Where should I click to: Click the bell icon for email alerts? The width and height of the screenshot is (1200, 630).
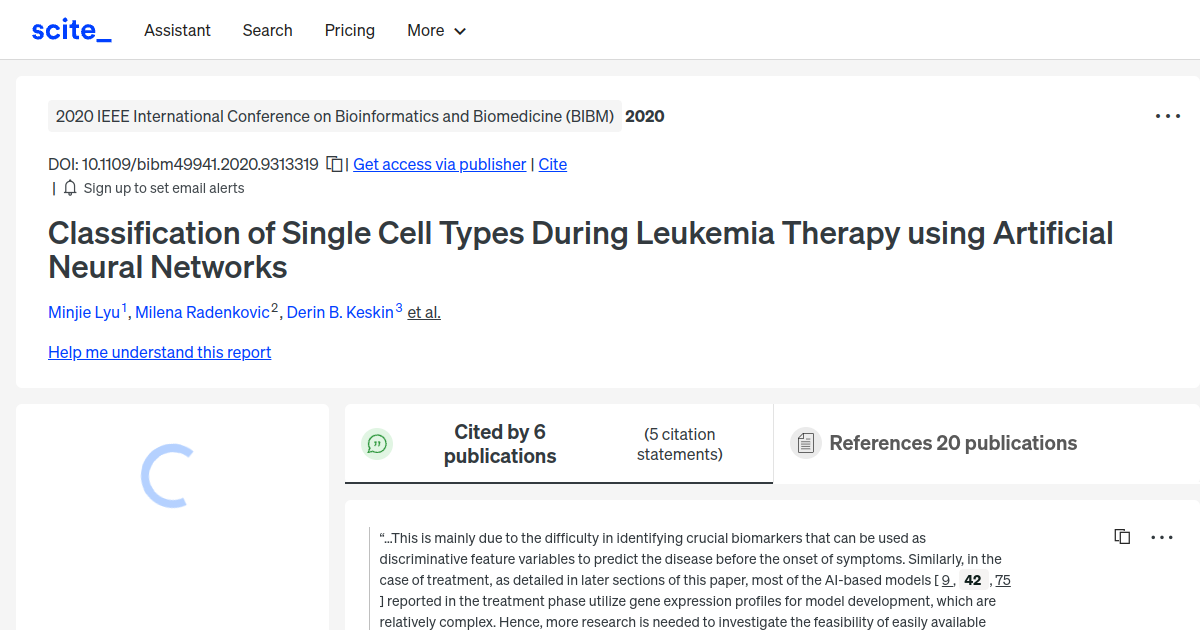(69, 187)
